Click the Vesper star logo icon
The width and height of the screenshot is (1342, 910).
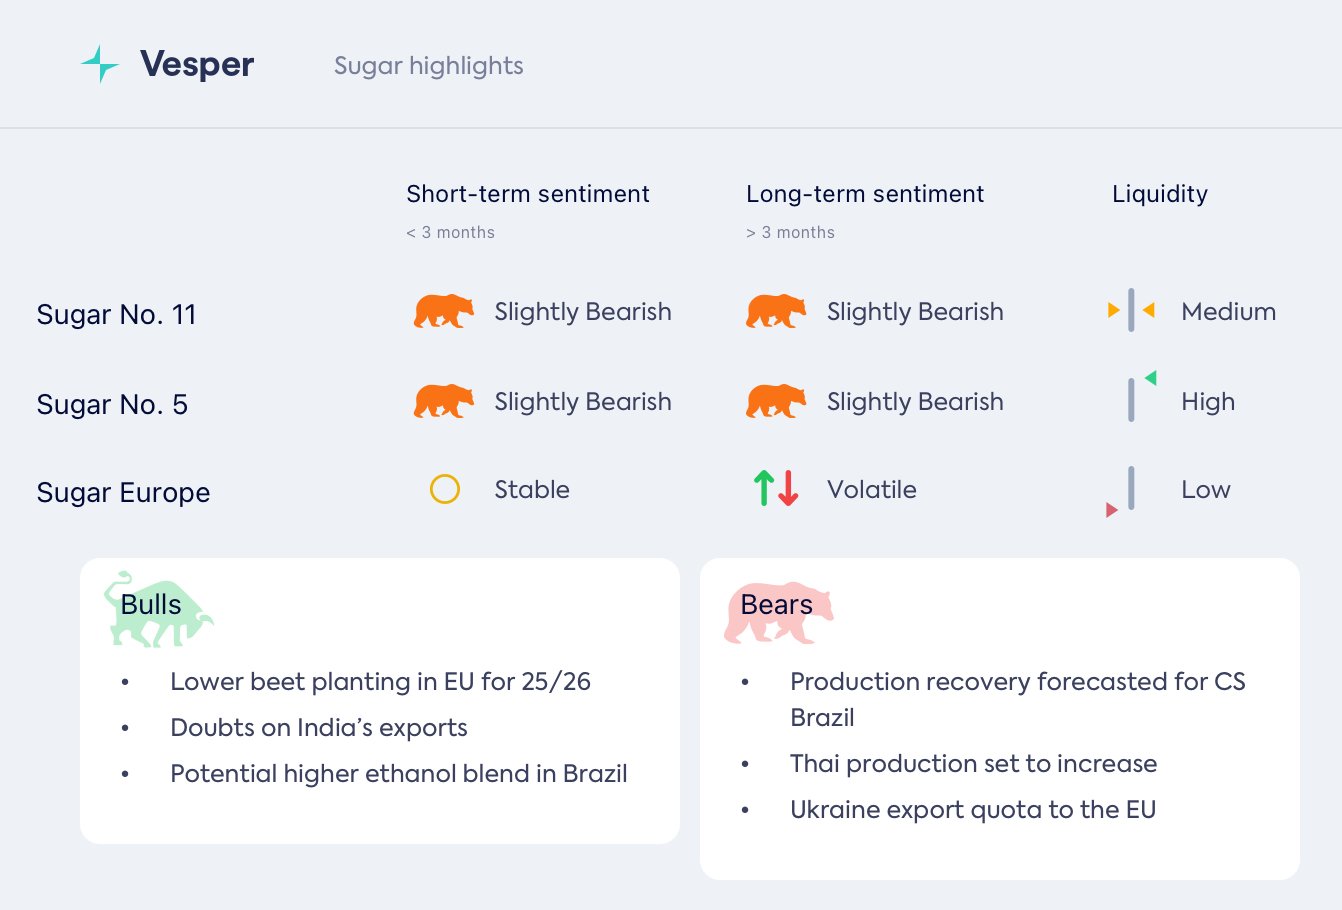(100, 64)
